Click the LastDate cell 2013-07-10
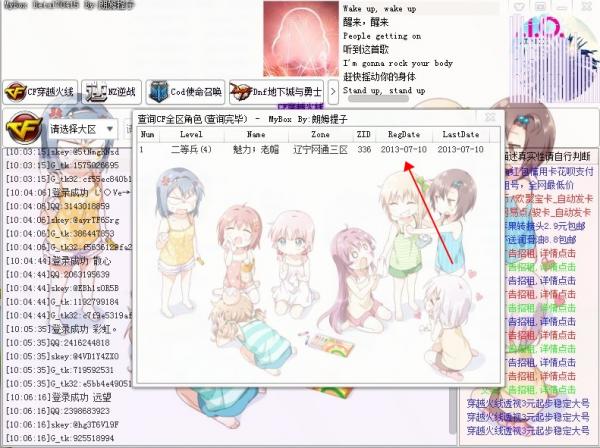 pyautogui.click(x=461, y=149)
